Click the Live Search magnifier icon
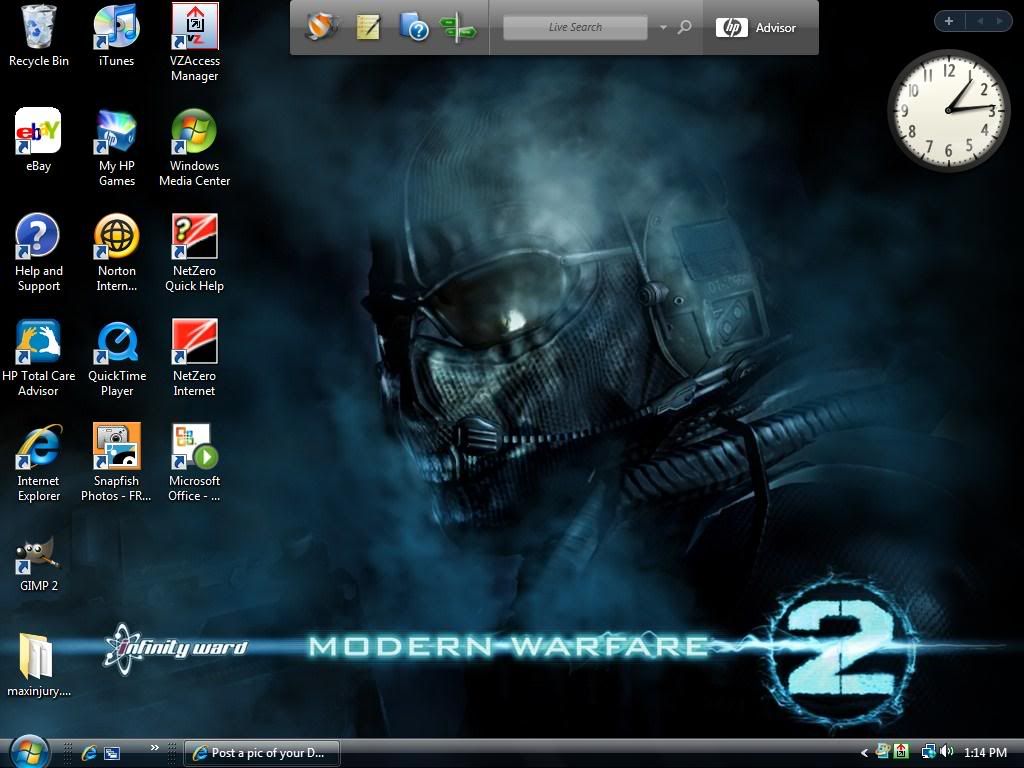The image size is (1024, 768). click(684, 27)
